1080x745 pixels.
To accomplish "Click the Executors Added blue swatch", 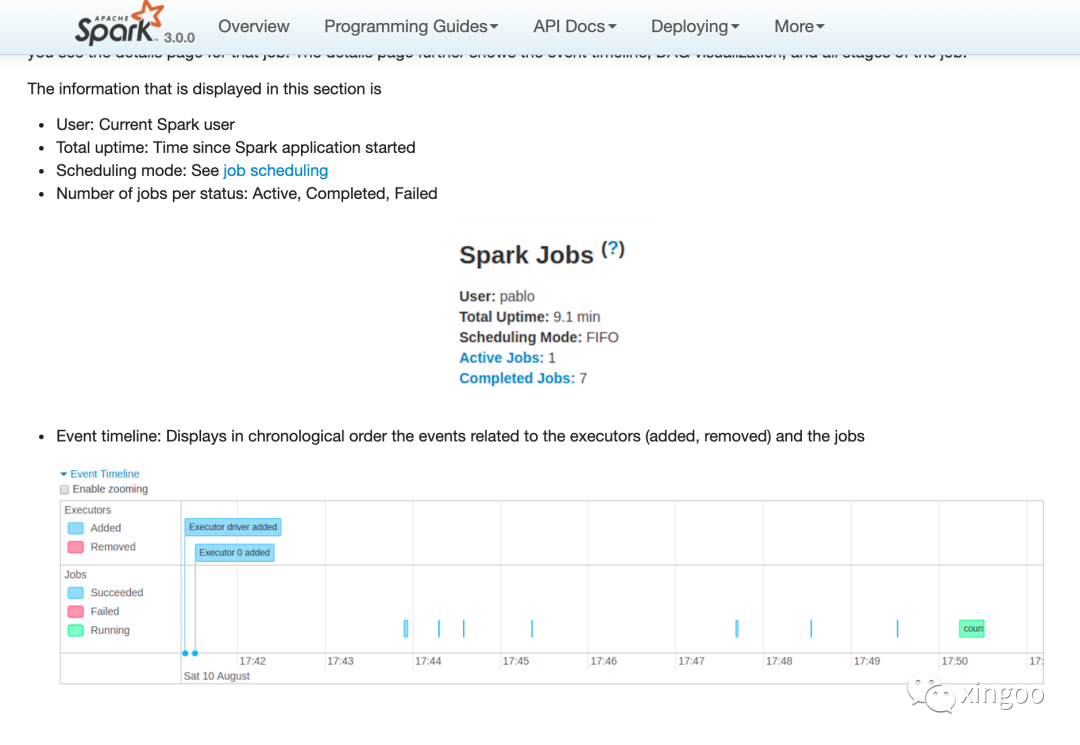I will 76,528.
